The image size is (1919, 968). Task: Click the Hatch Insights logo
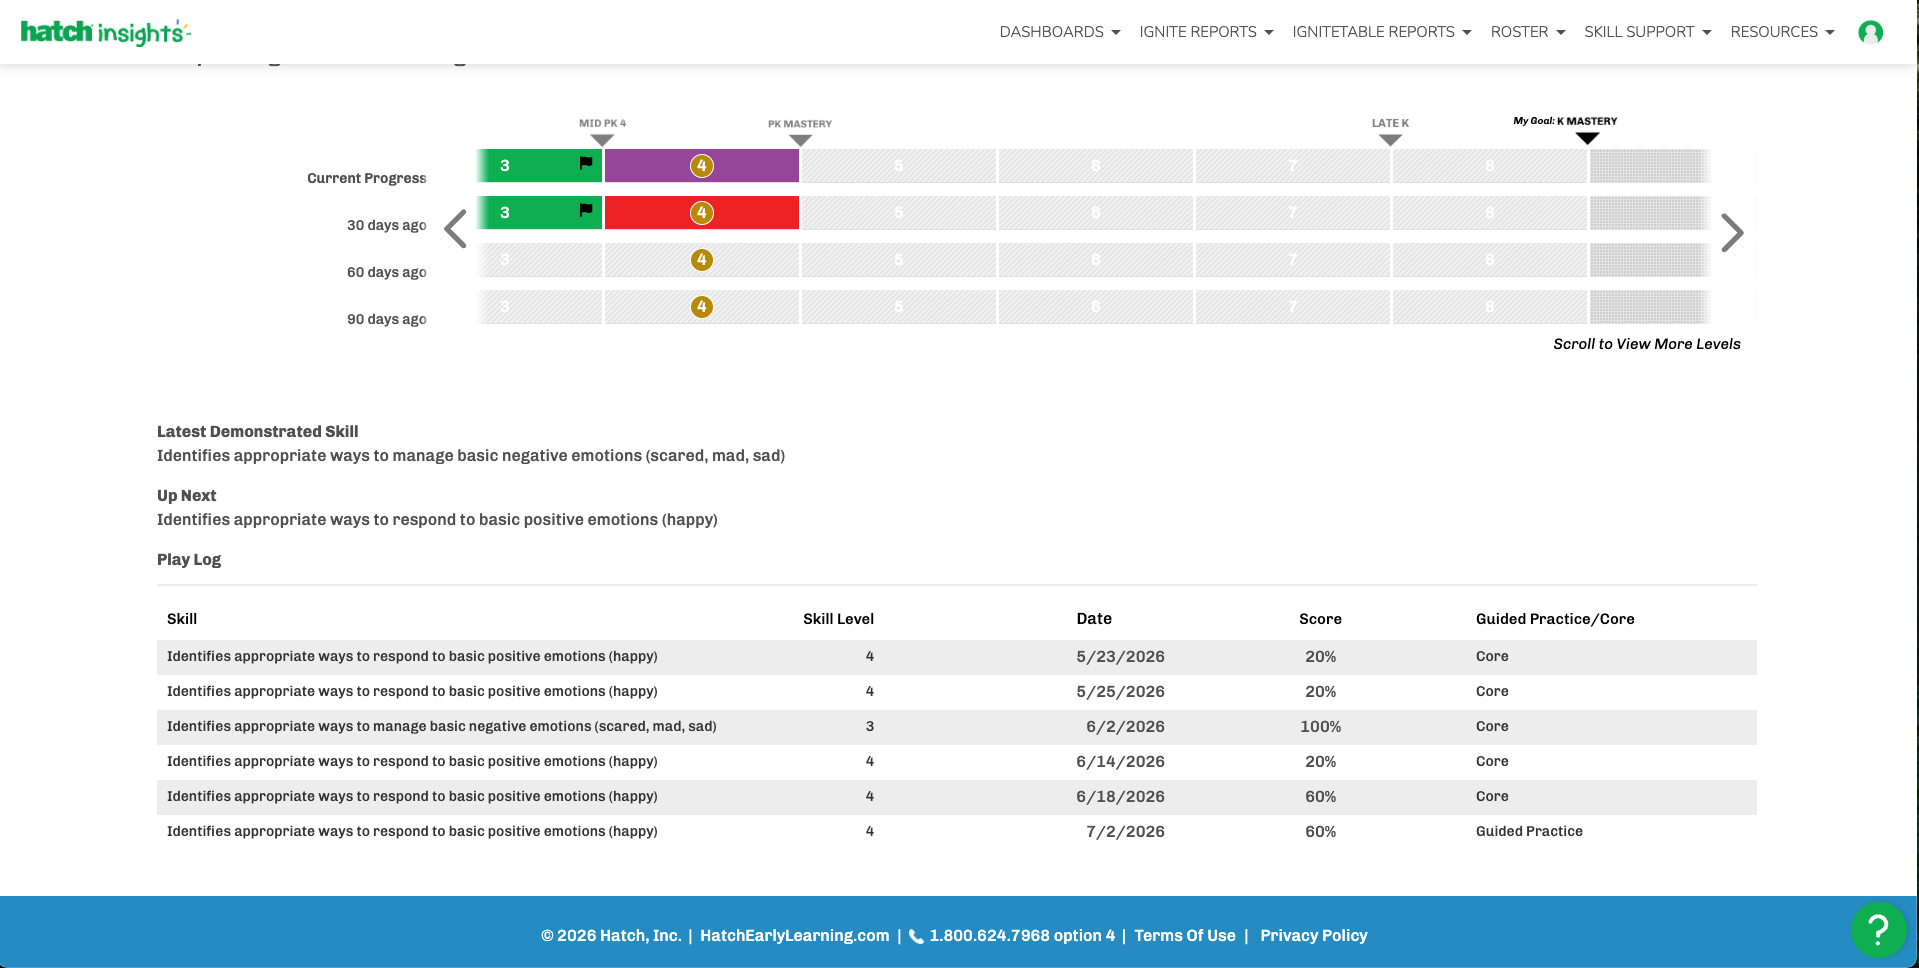coord(105,32)
